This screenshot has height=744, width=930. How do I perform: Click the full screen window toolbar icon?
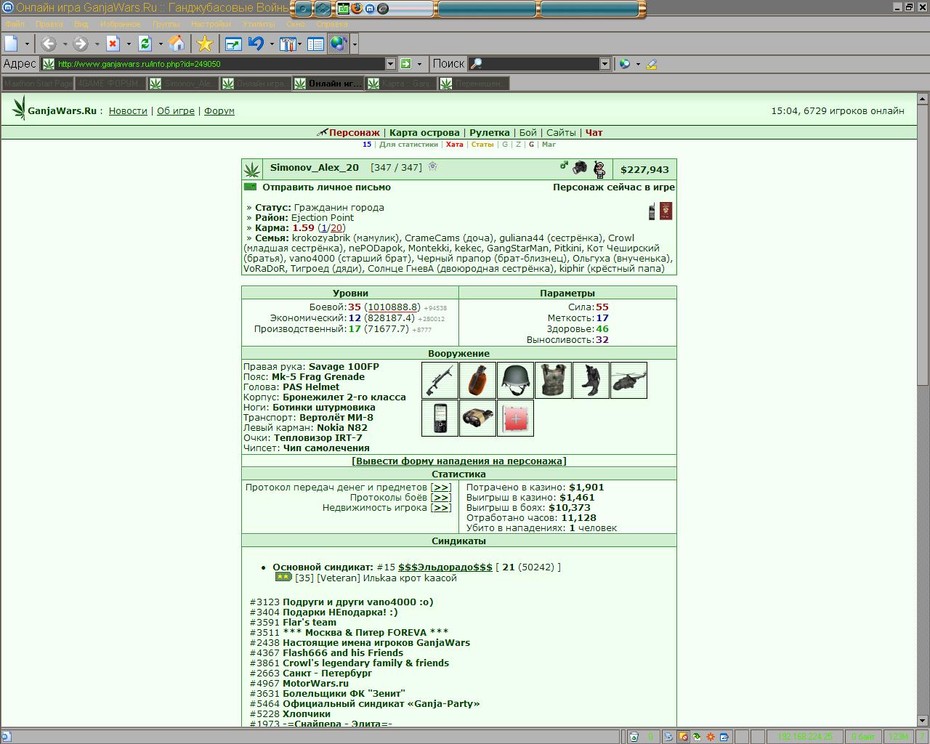(232, 44)
